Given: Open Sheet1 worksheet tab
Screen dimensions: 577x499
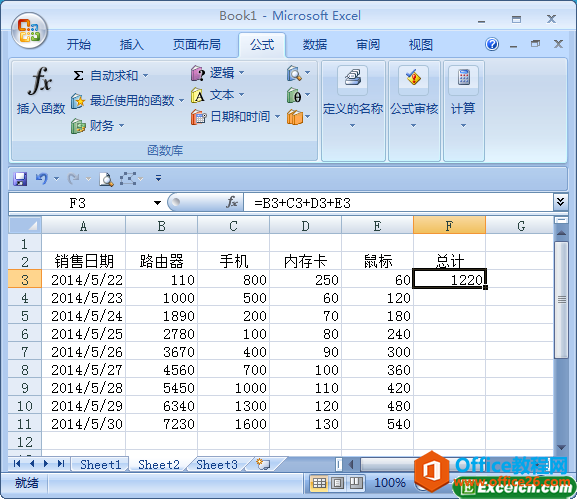Looking at the screenshot, I should pyautogui.click(x=100, y=464).
